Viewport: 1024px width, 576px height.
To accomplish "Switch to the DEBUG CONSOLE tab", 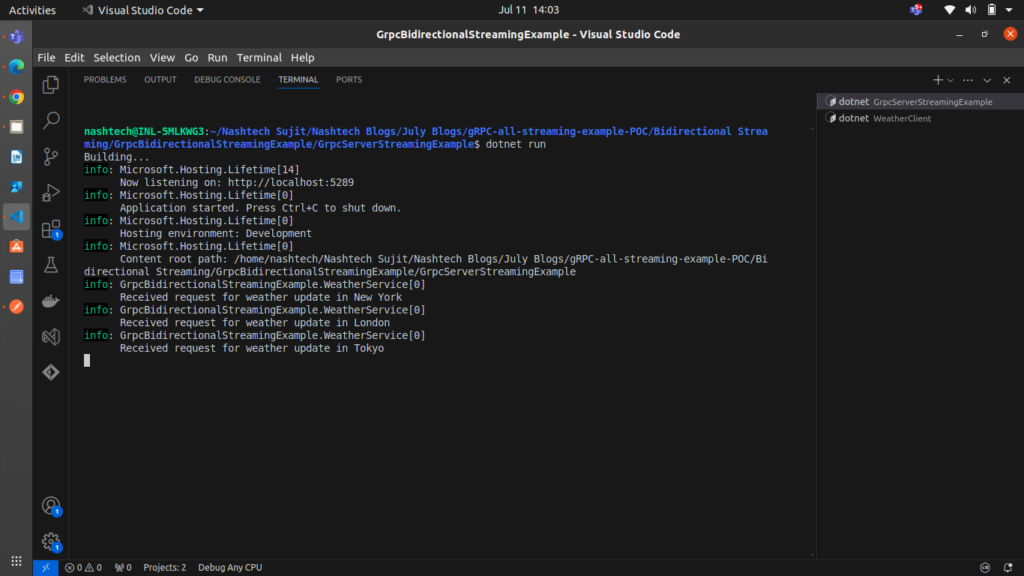I will coord(227,80).
